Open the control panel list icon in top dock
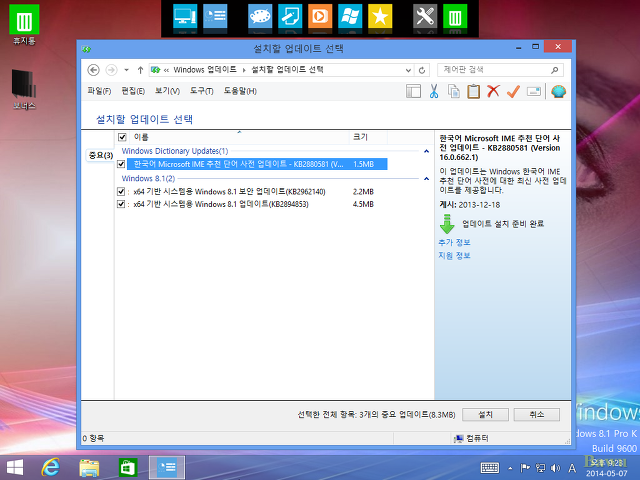This screenshot has width=640, height=480. click(x=215, y=16)
